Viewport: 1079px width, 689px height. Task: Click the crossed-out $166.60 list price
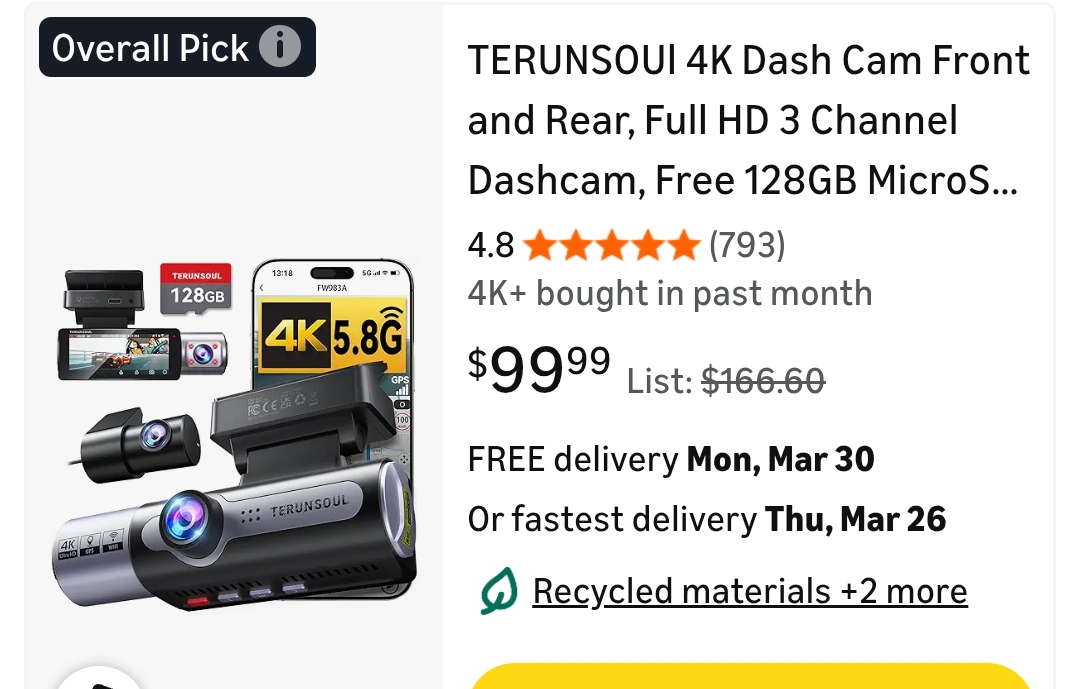[763, 380]
